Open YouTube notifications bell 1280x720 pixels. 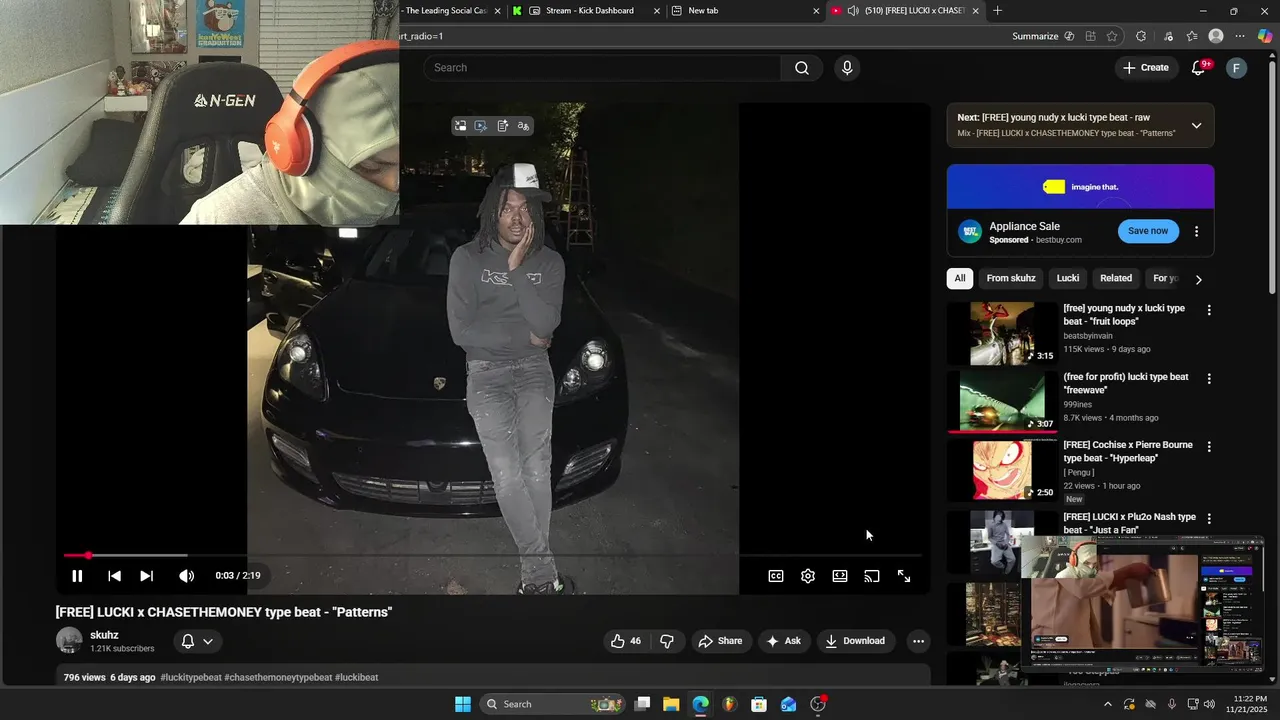1198,68
